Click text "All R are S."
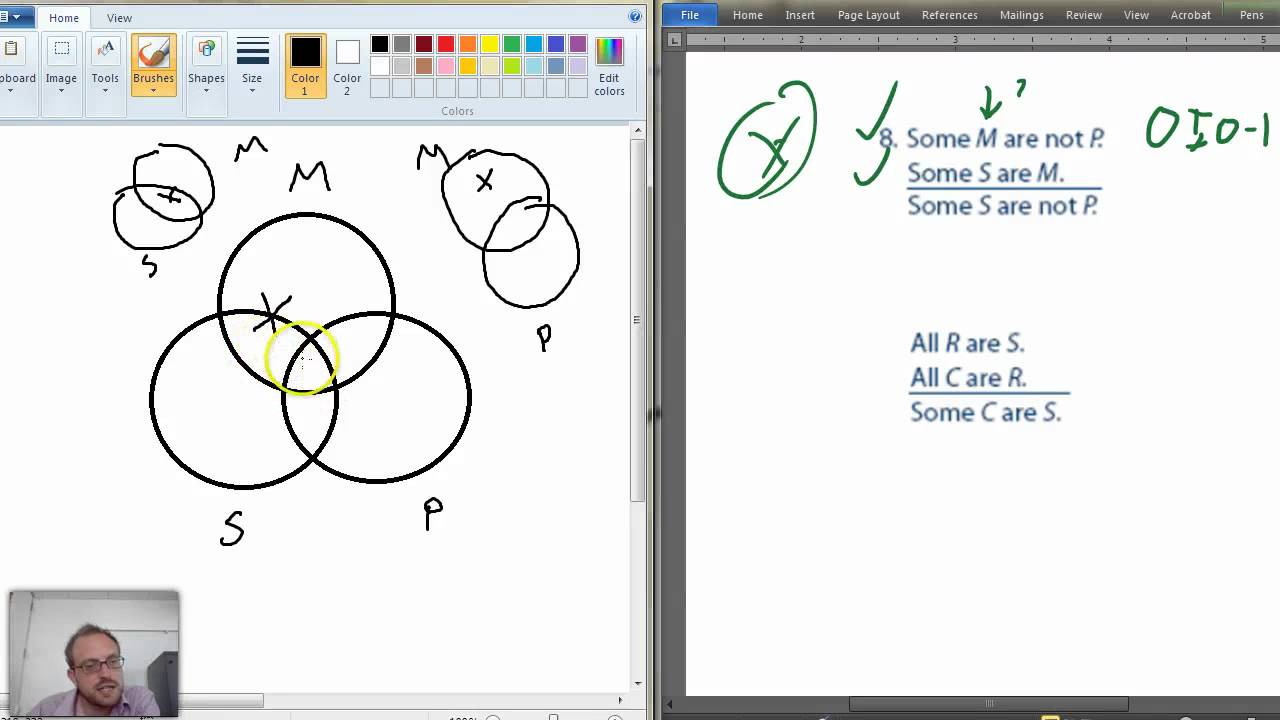Screen dimensions: 1280x720 tap(968, 343)
